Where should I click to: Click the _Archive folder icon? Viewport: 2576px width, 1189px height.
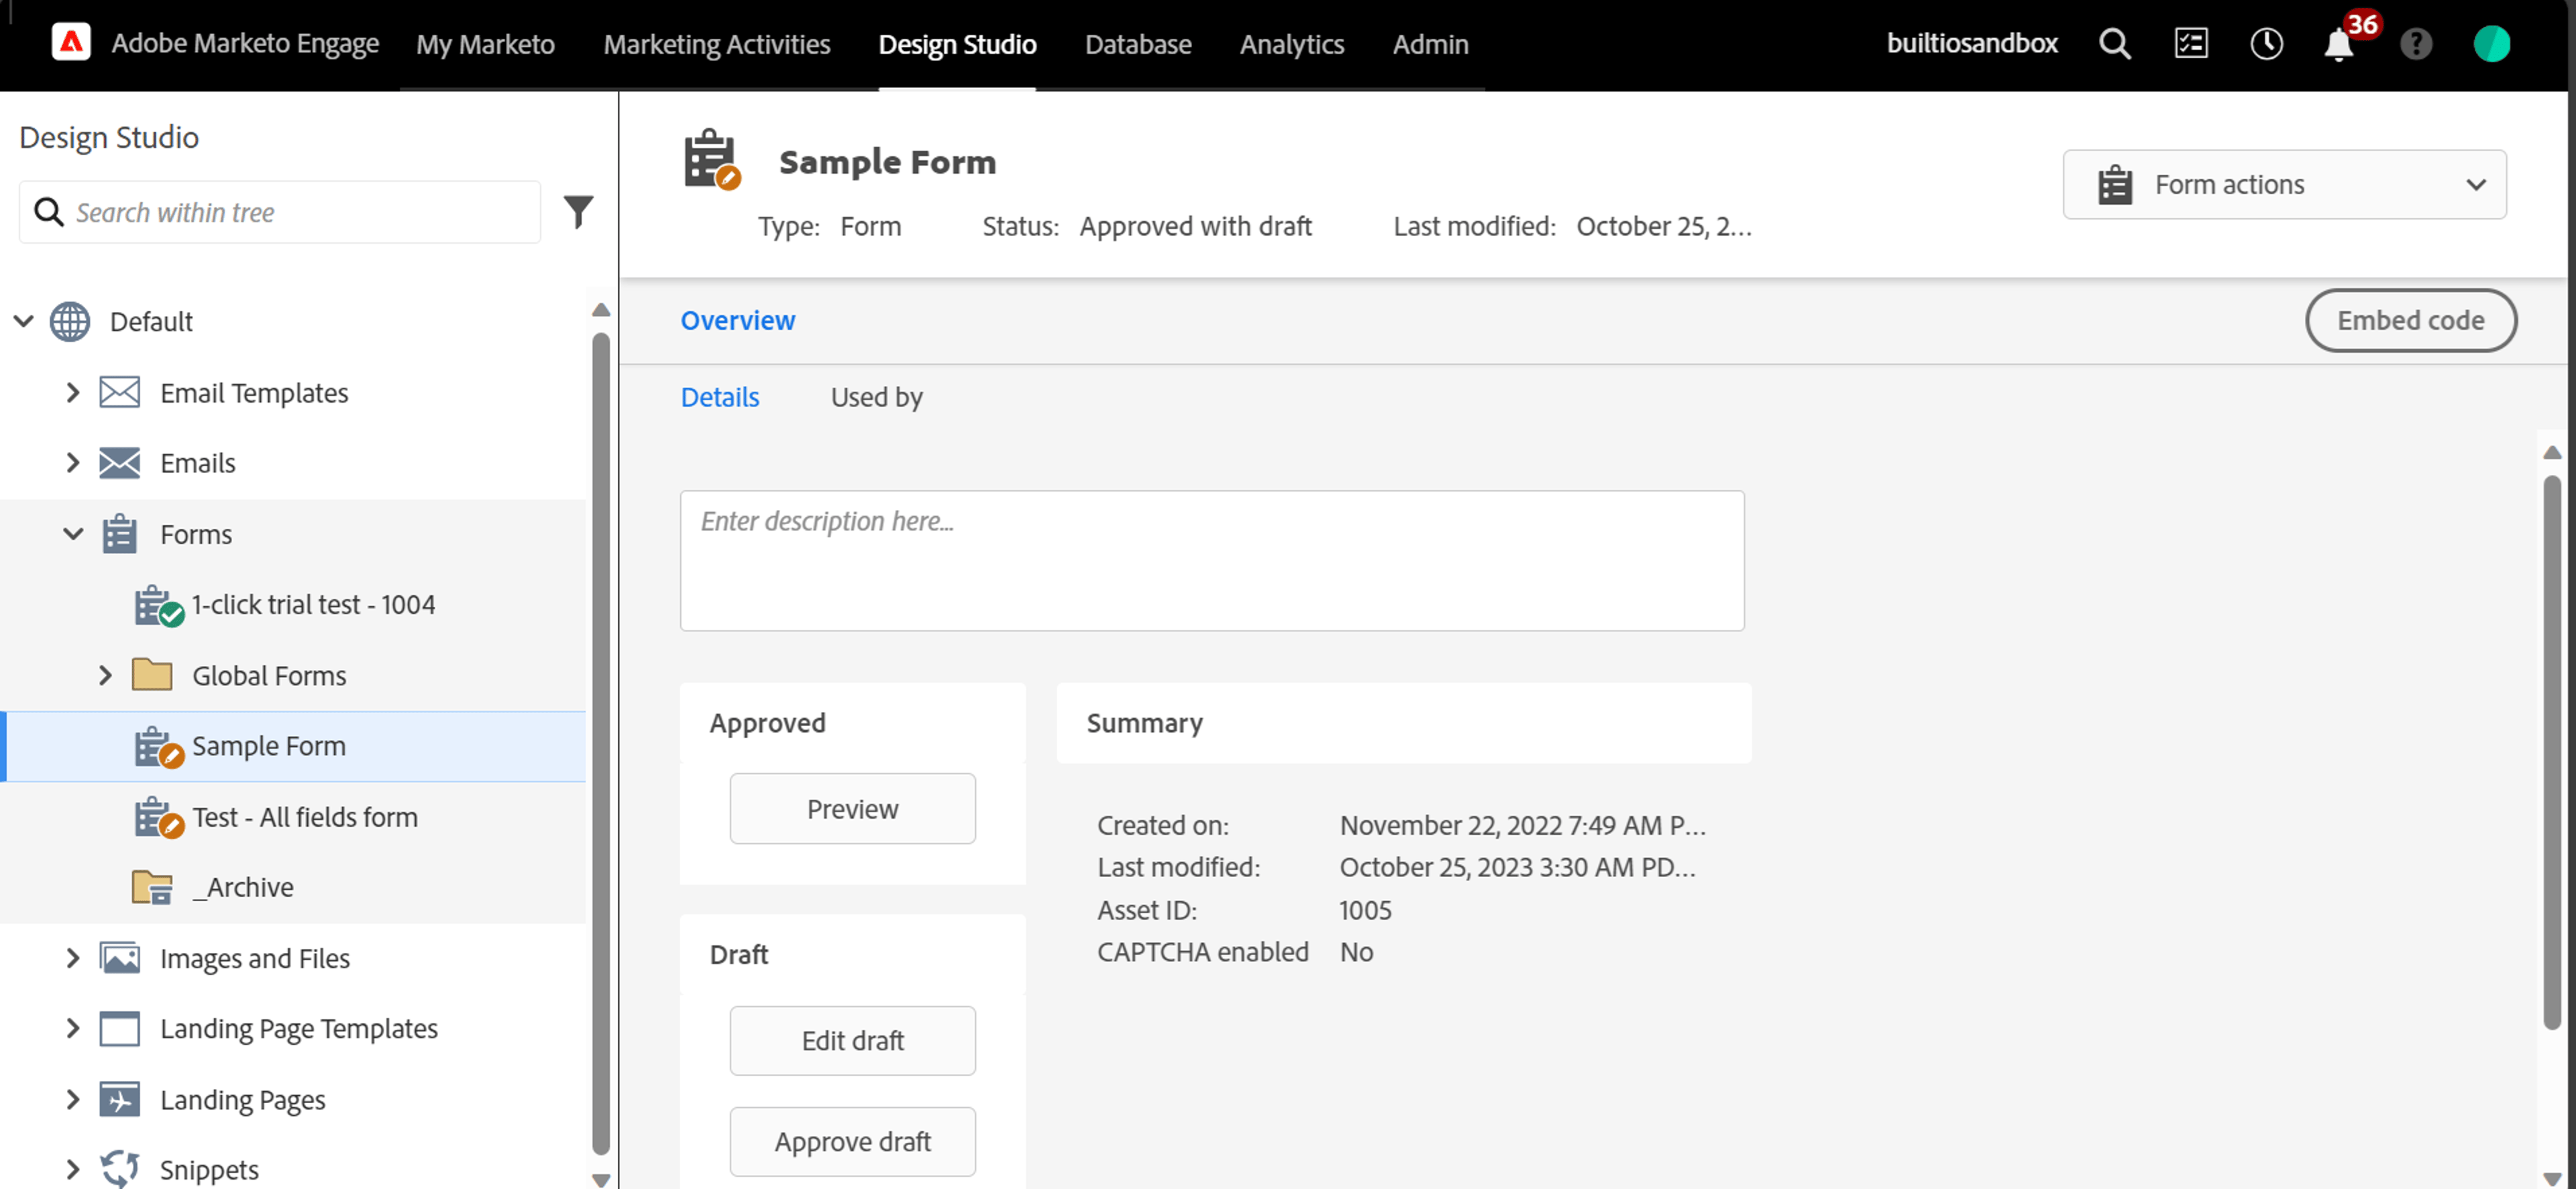[152, 887]
